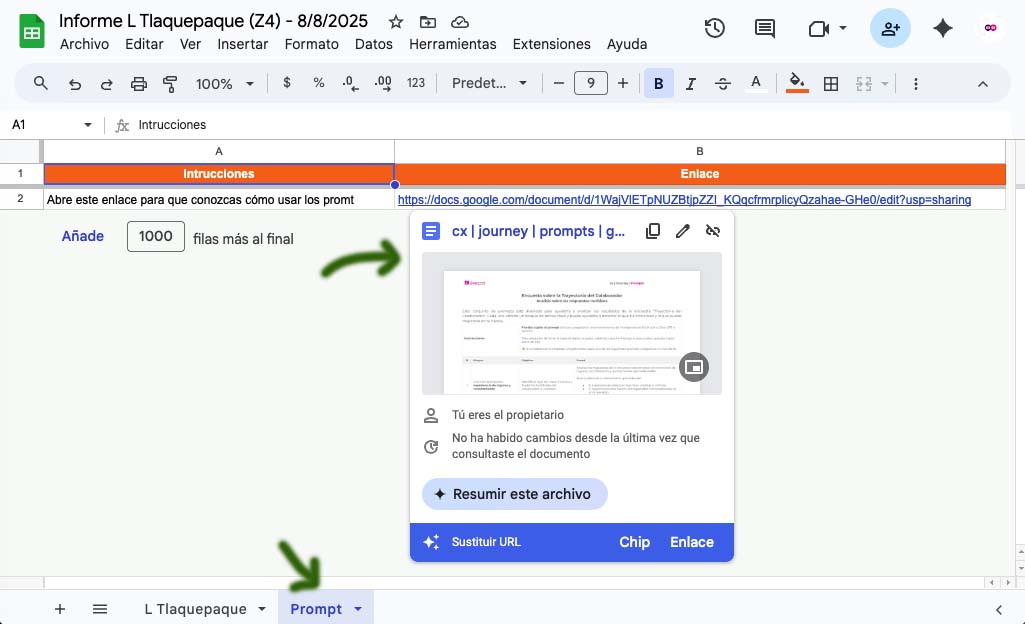Click the print icon in toolbar

139,84
